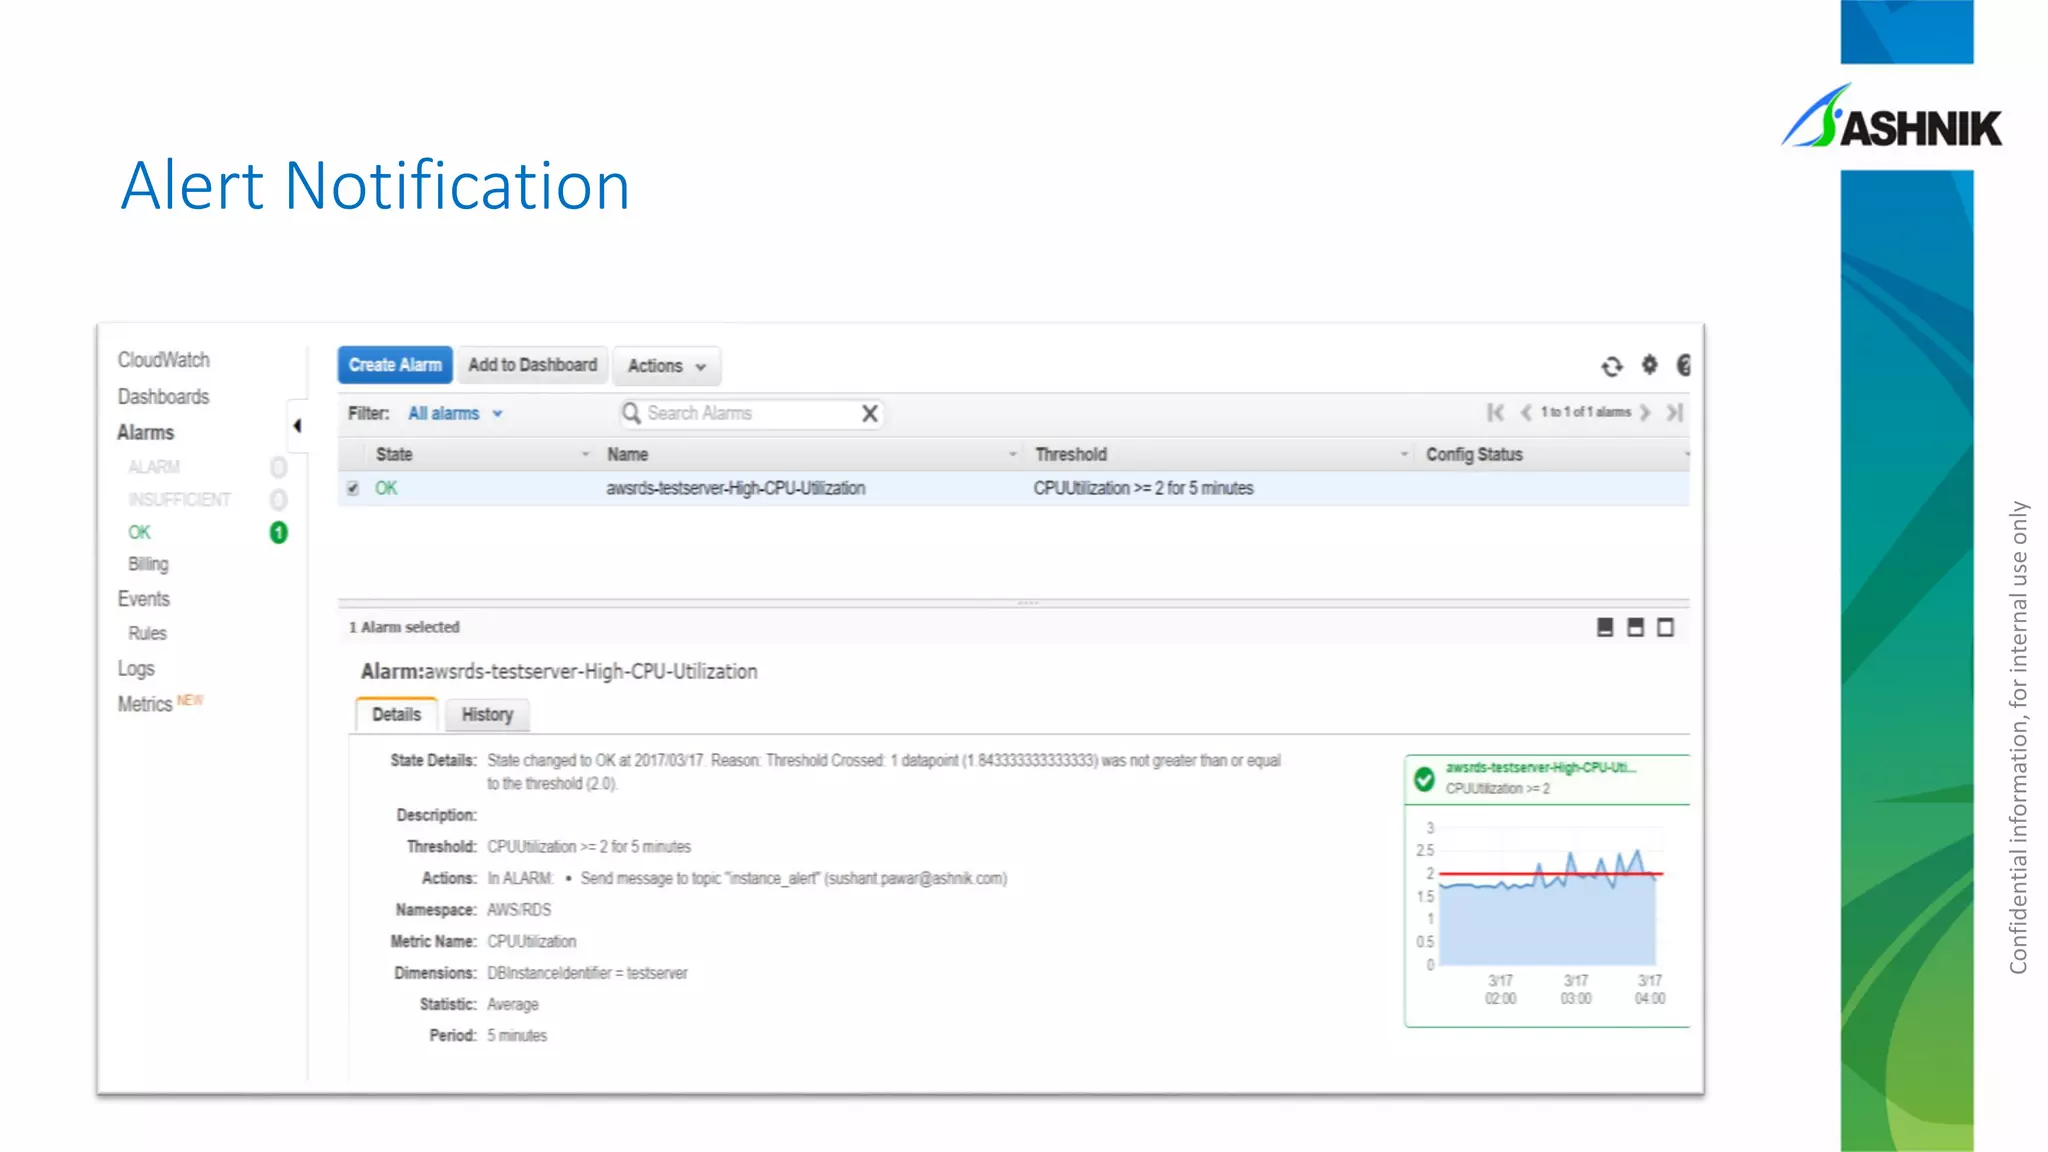The image size is (2048, 1152).
Task: Click Add to Dashboard button
Action: pos(532,366)
